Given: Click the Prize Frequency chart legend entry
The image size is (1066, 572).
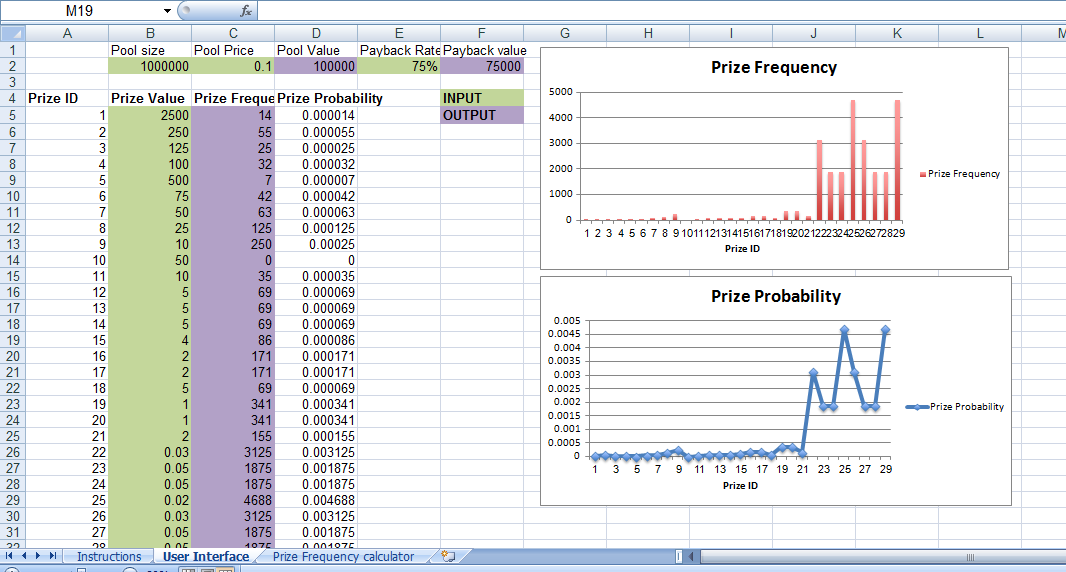Looking at the screenshot, I should pos(959,174).
